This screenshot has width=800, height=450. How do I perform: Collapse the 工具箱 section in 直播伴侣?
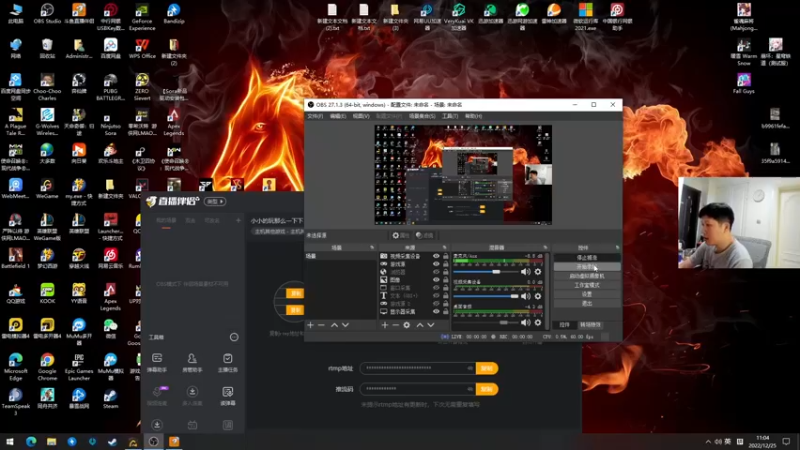coord(234,337)
